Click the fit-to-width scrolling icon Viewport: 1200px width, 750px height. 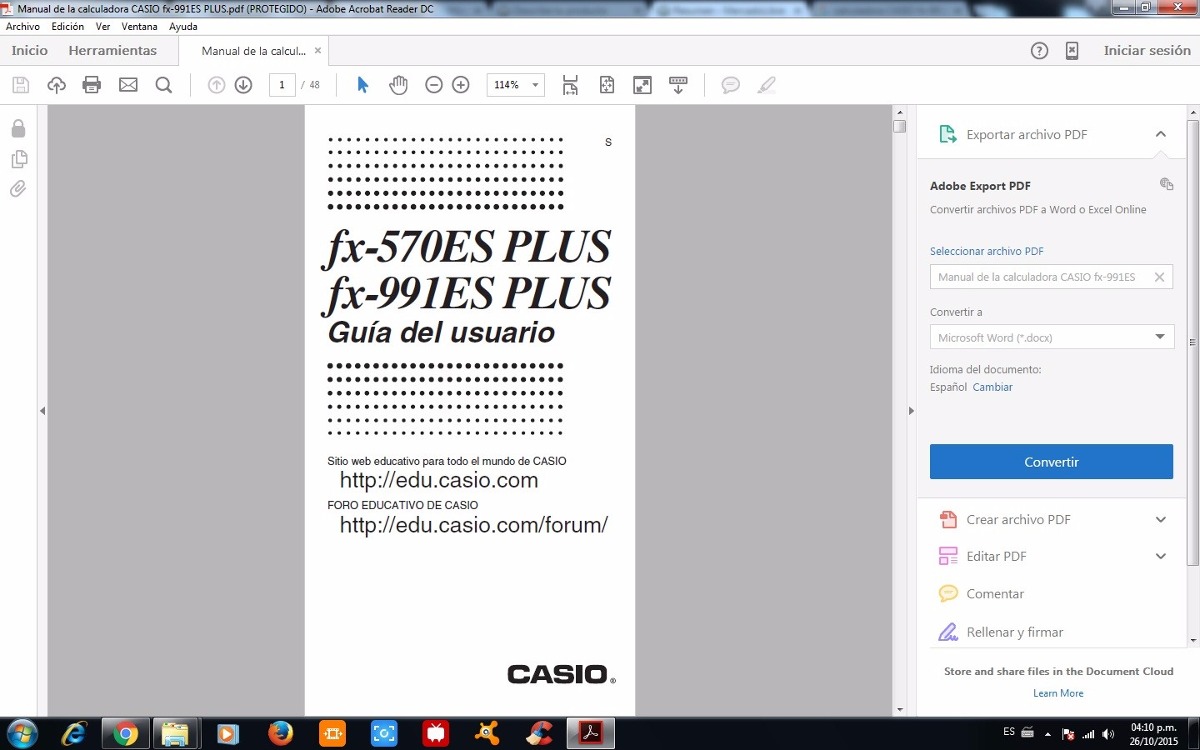coord(570,85)
